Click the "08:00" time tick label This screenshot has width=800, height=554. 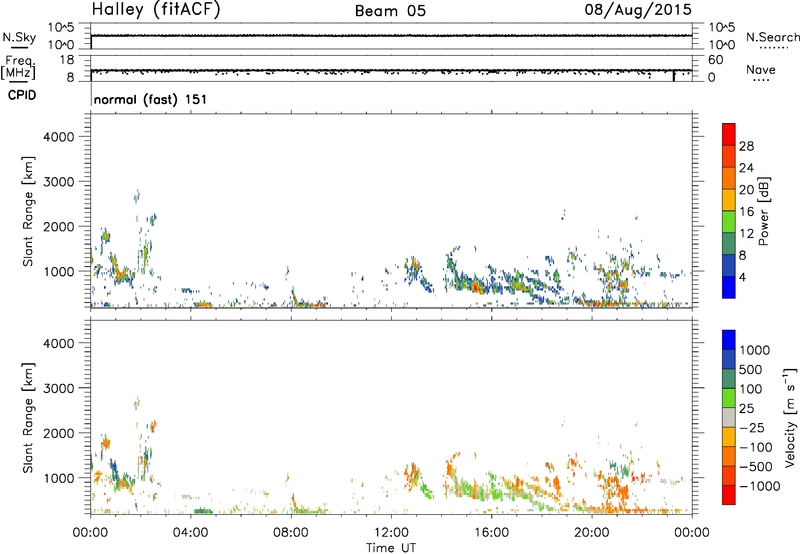click(x=291, y=533)
